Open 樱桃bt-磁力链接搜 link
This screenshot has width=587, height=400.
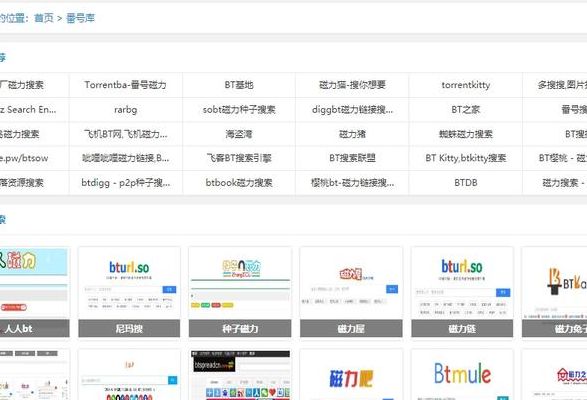pyautogui.click(x=352, y=183)
